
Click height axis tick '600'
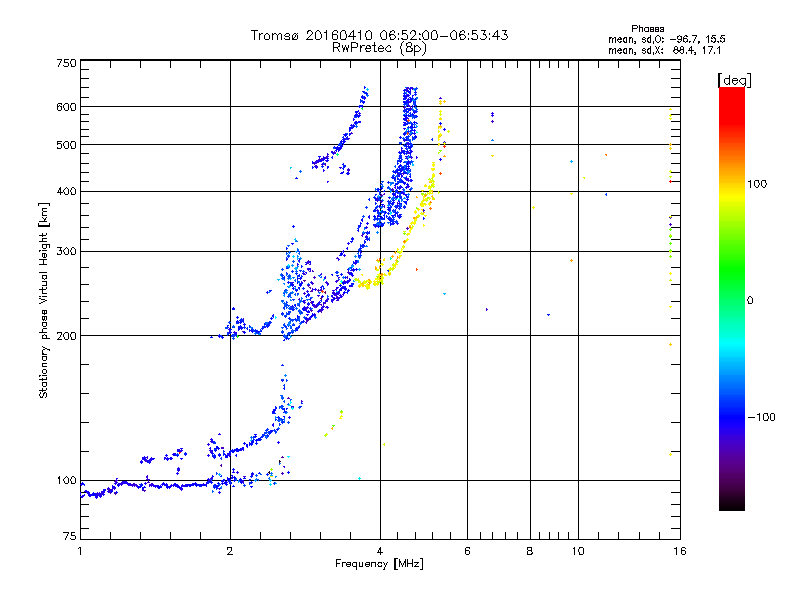coord(67,107)
